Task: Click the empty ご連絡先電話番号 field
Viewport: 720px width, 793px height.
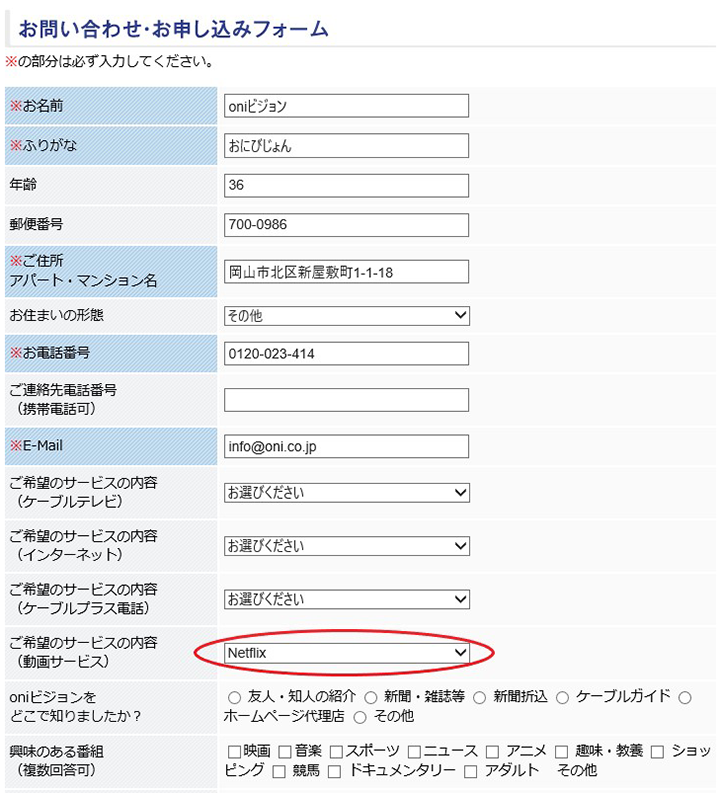Action: click(346, 400)
